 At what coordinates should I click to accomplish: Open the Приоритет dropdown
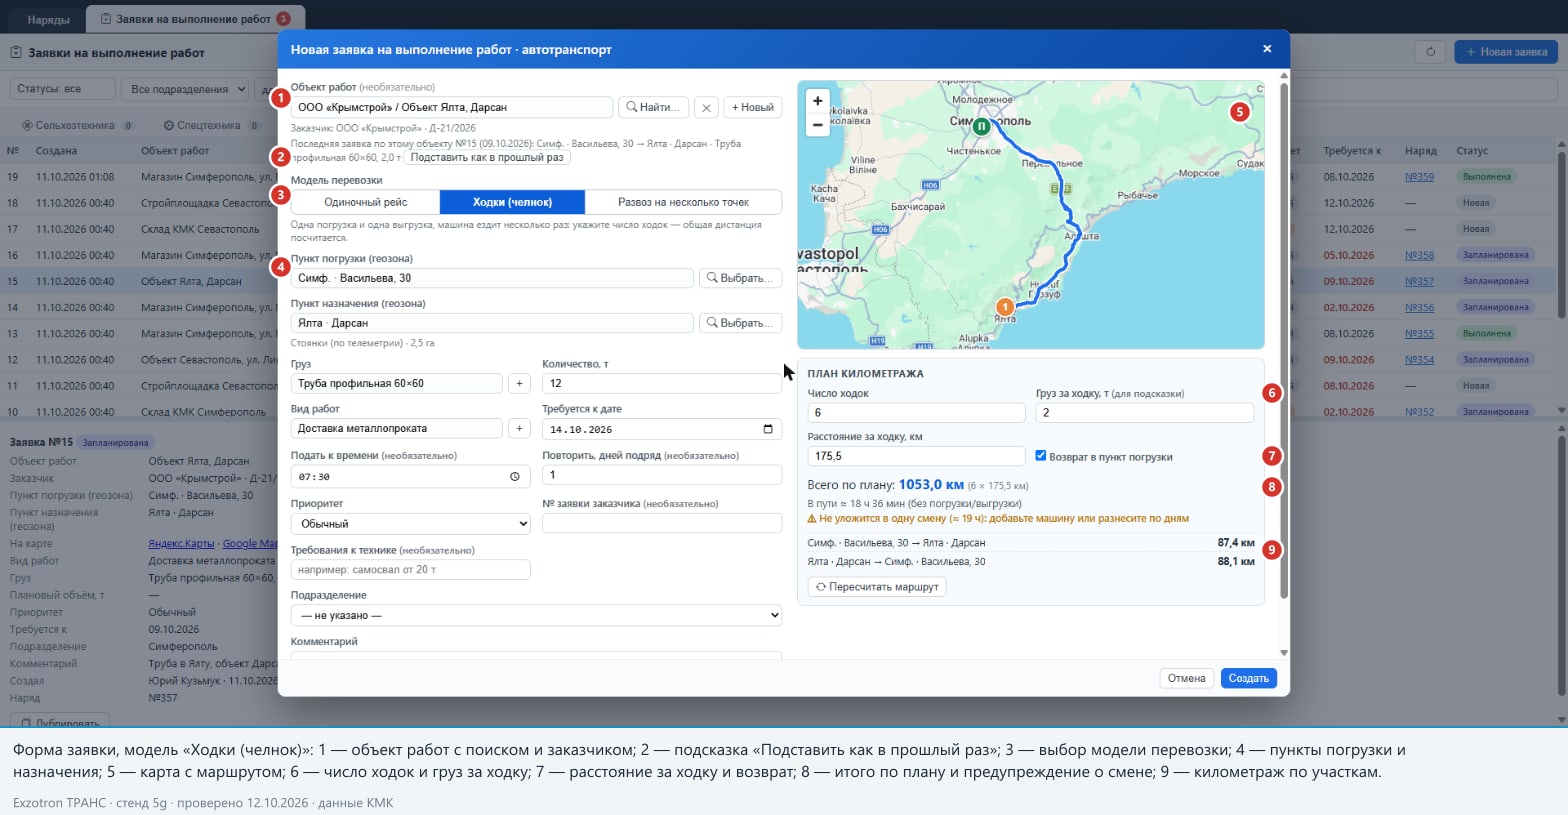(411, 524)
